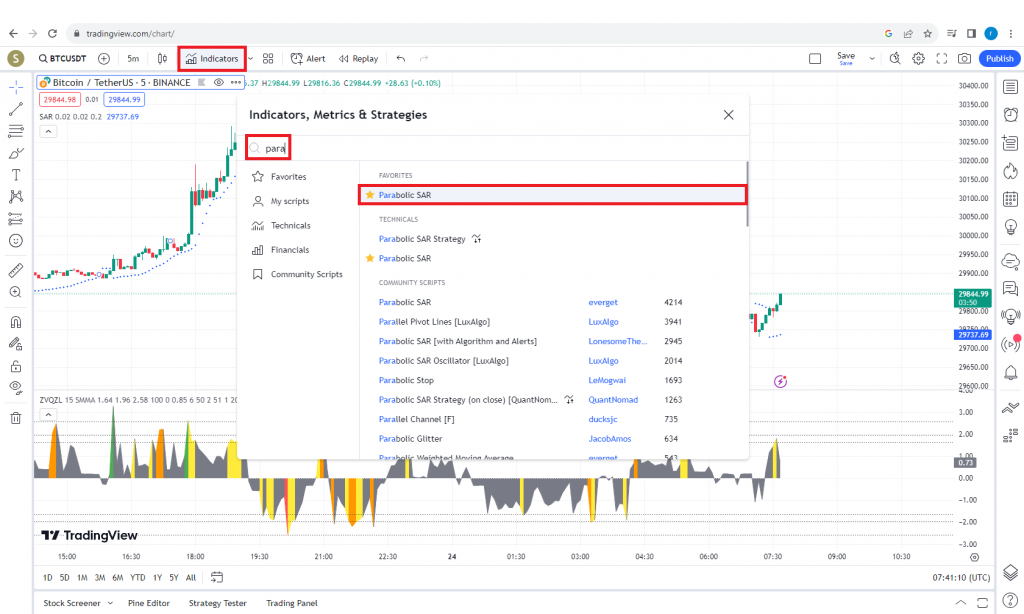Open the Fibonacci tools in left toolbar
The image size is (1024, 614).
click(16, 131)
